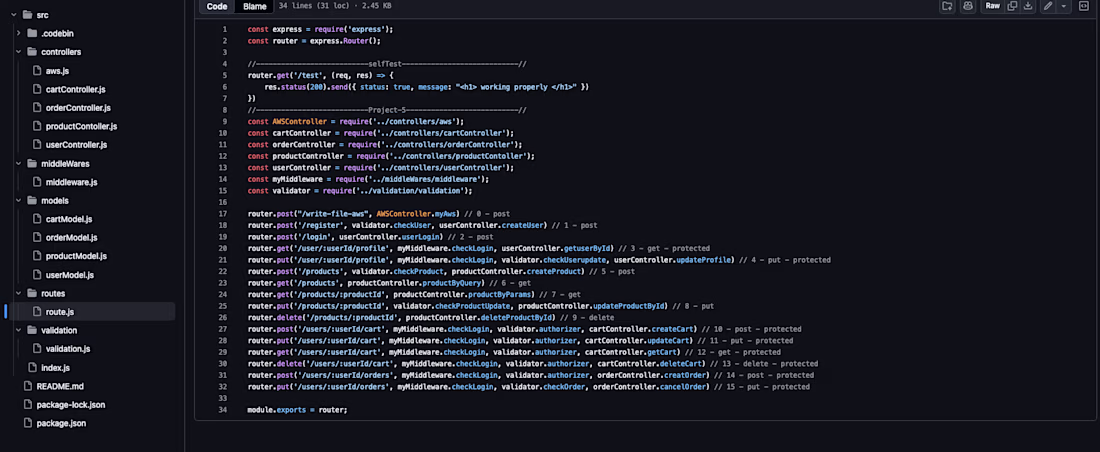Open orderModel.js in the file tree
Screen dimensions: 1100x452
tap(72, 238)
